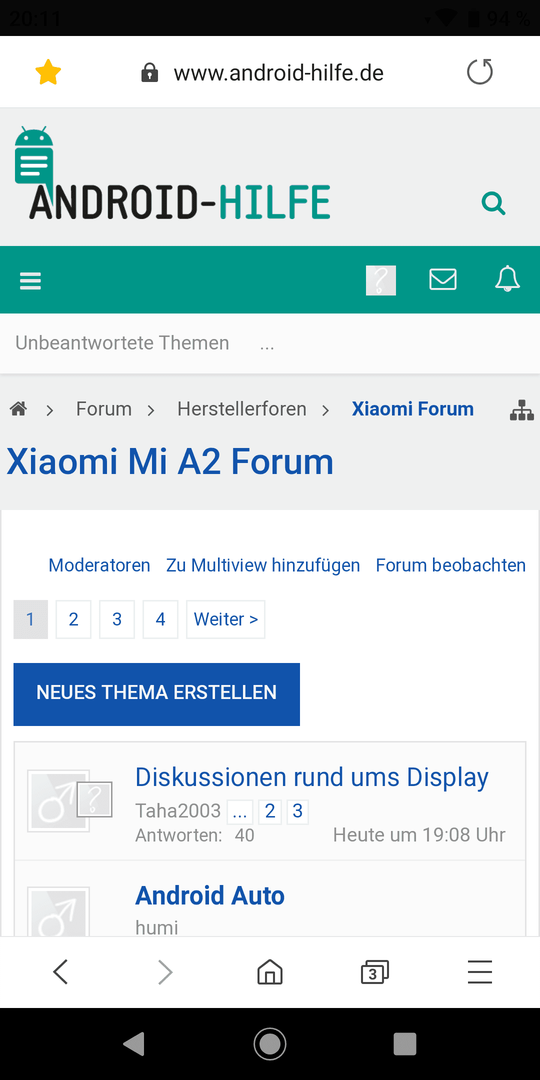
Task: Tap the yellow bookmark star icon
Action: (48, 72)
